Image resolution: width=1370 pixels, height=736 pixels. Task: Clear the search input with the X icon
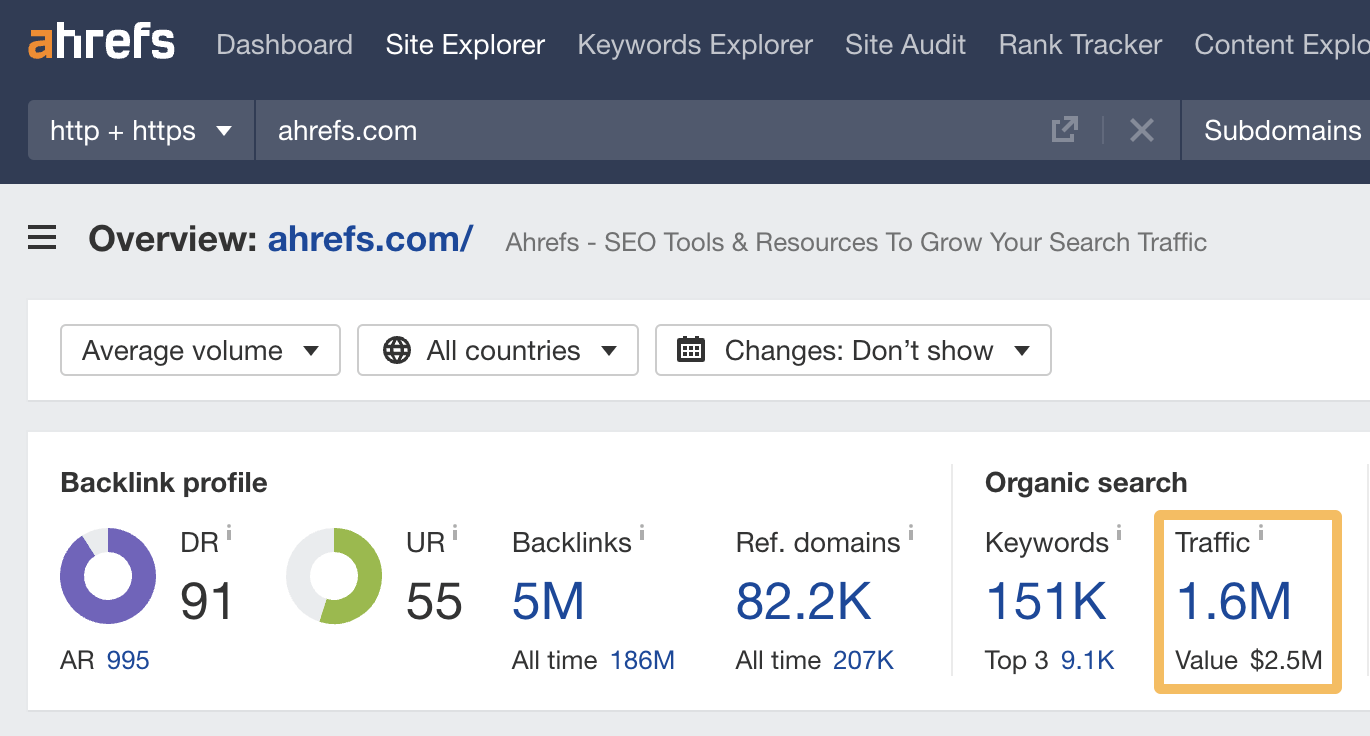(x=1141, y=130)
